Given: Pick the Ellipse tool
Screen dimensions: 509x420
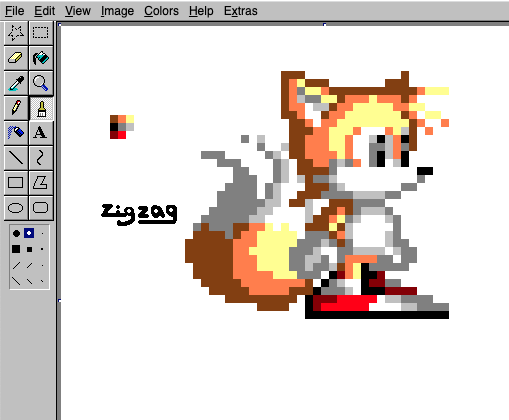Looking at the screenshot, I should [16, 208].
